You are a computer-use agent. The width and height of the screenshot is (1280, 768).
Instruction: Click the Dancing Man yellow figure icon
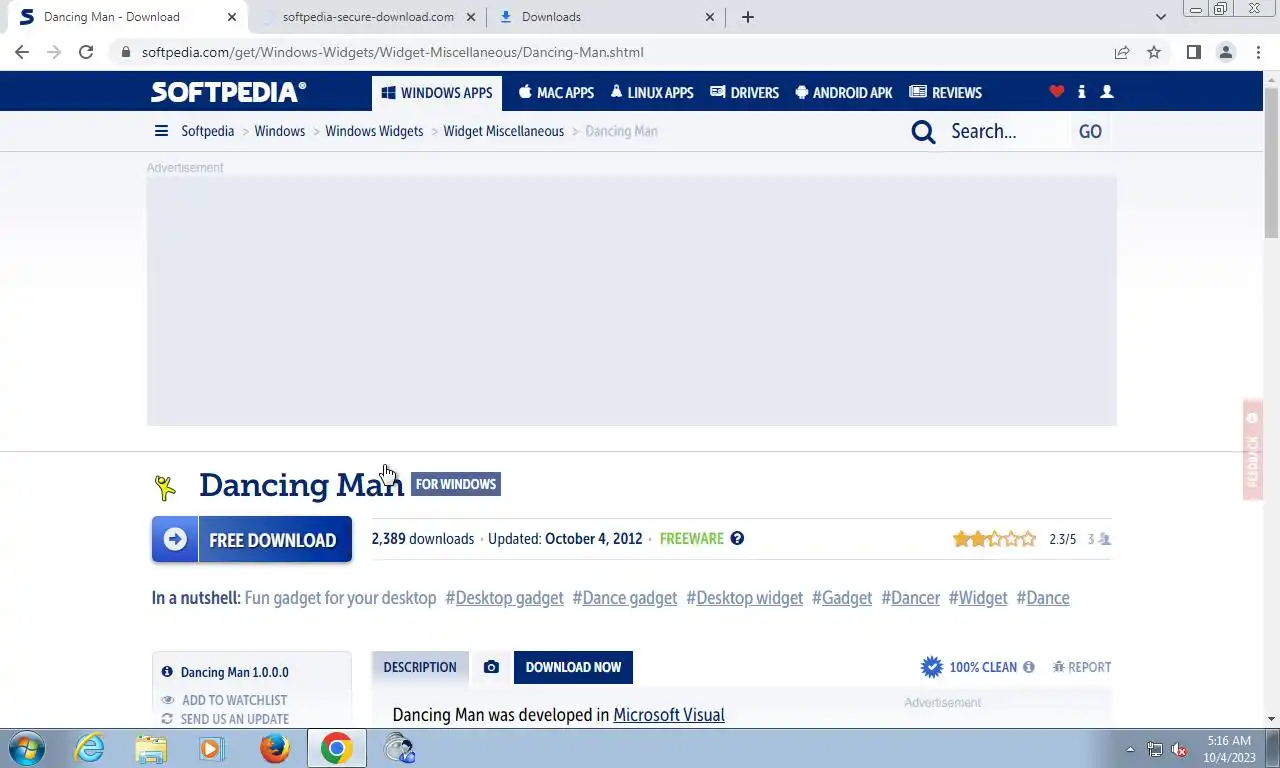[x=165, y=487]
